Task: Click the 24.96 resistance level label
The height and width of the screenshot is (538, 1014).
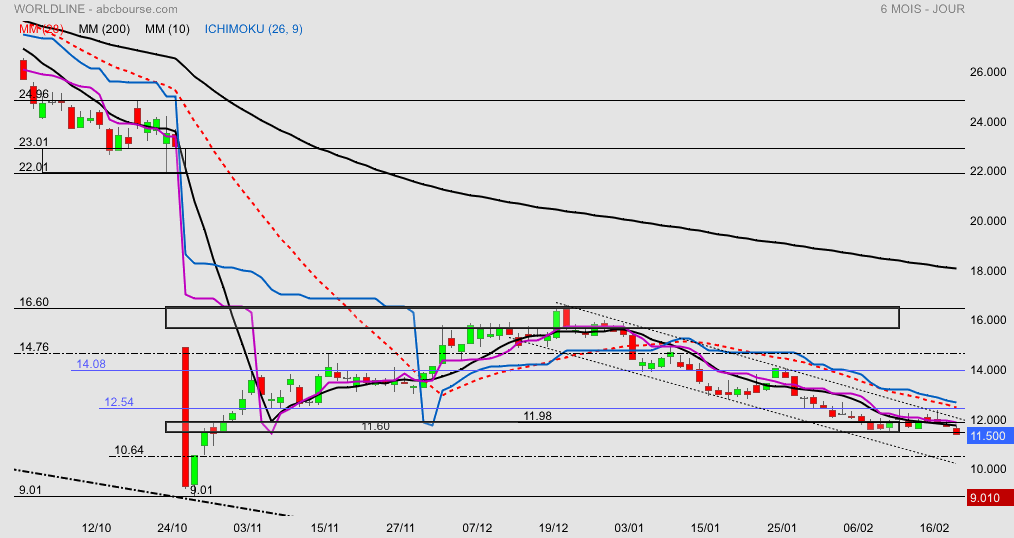Action: coord(34,94)
